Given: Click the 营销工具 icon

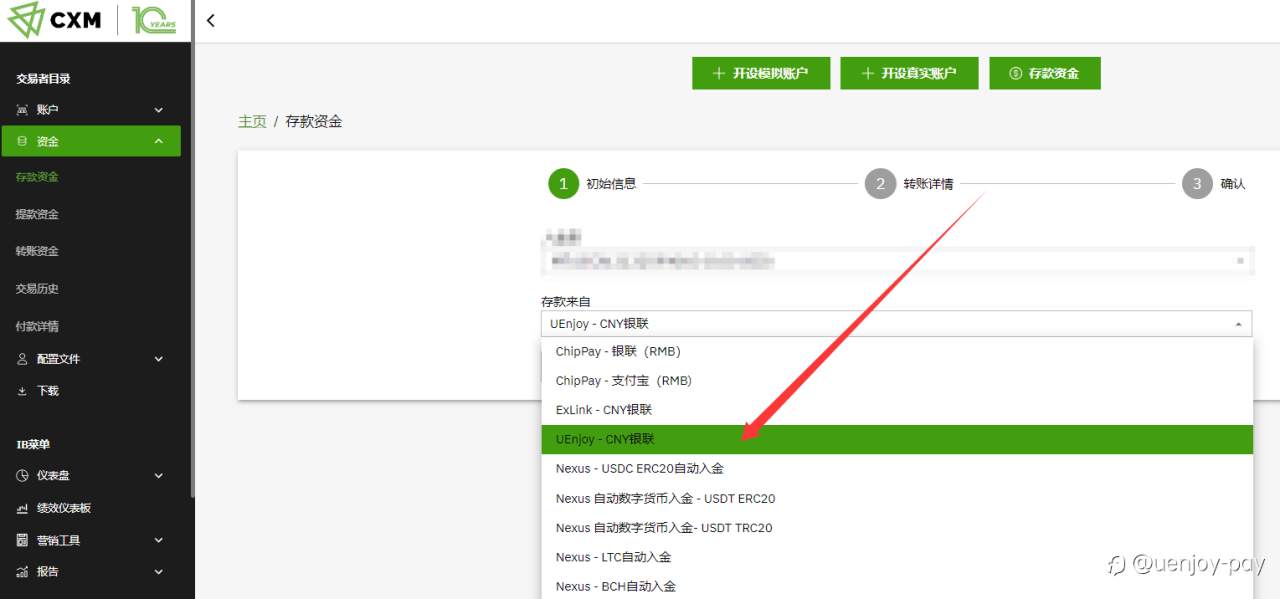Looking at the screenshot, I should (x=22, y=540).
